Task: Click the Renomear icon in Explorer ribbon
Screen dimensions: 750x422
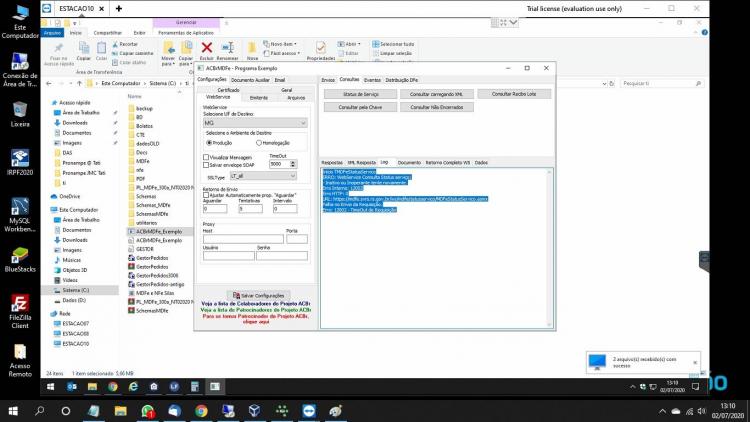Action: pos(228,47)
